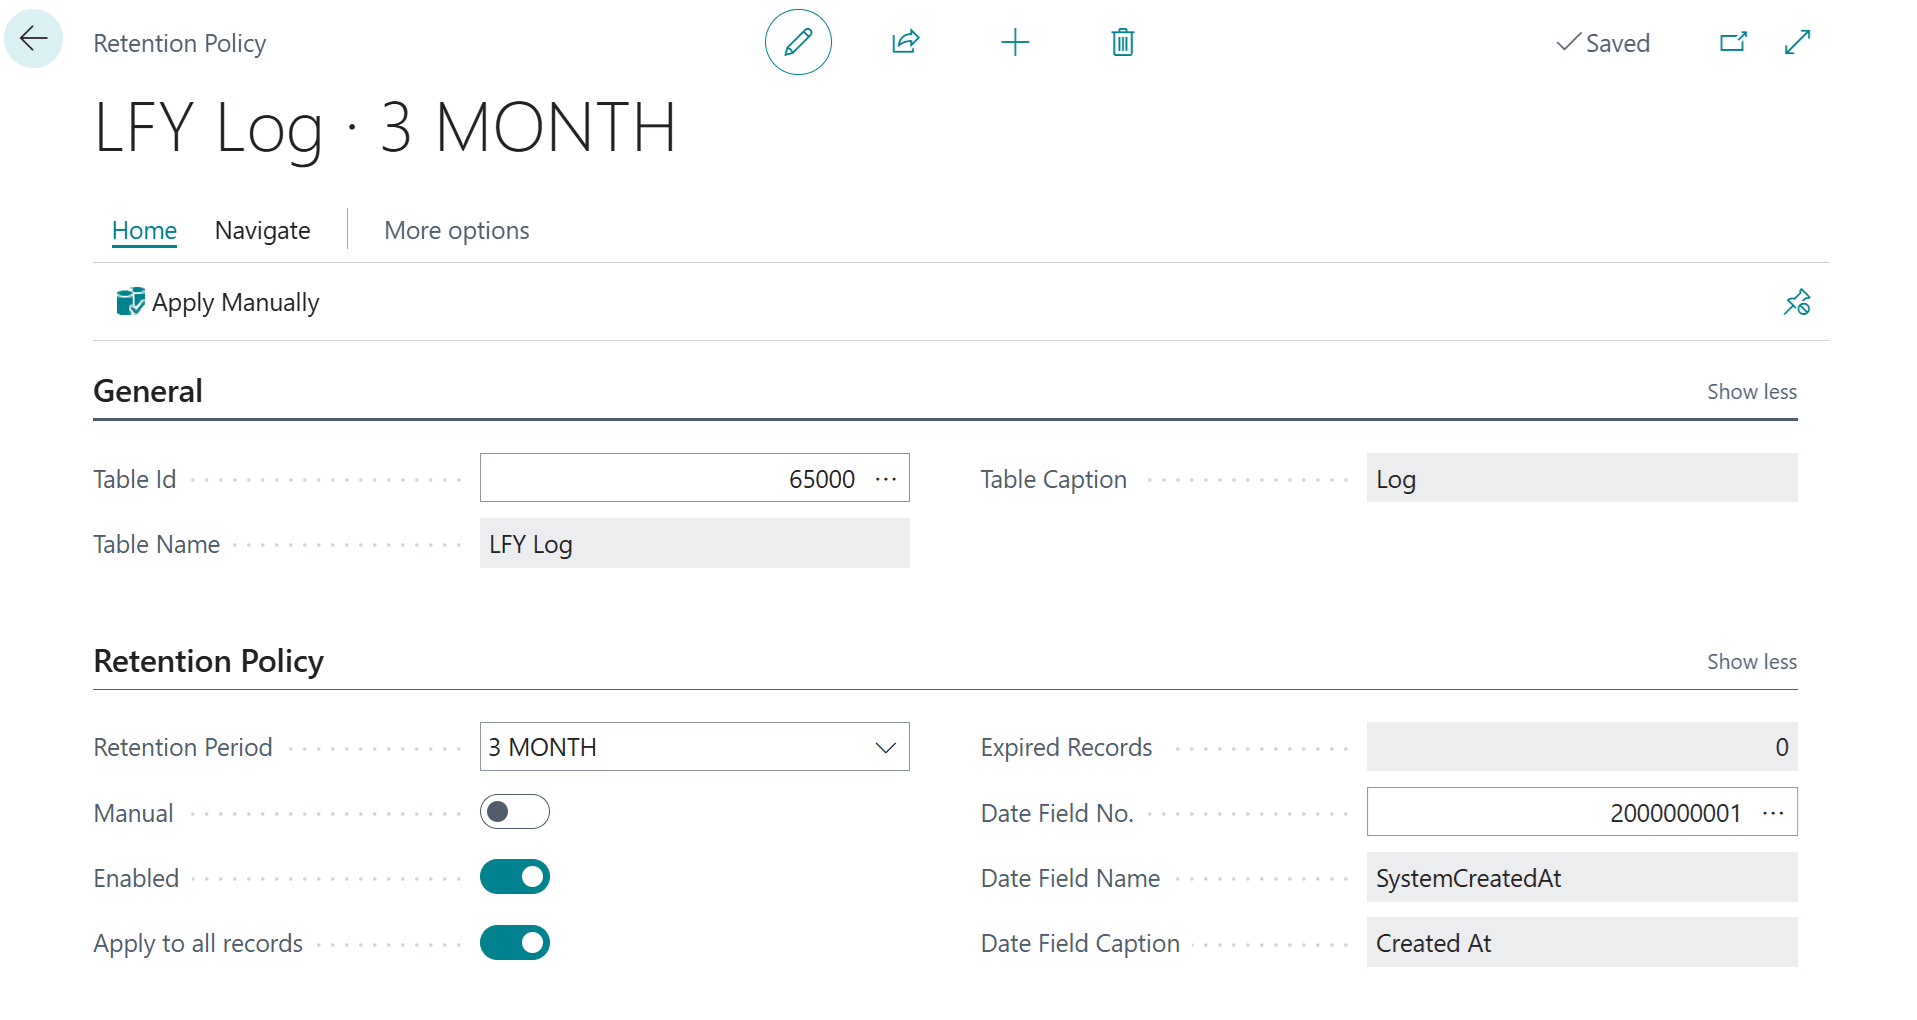The image size is (1917, 1020).
Task: Open Table Id lookup ellipsis
Action: point(886,479)
